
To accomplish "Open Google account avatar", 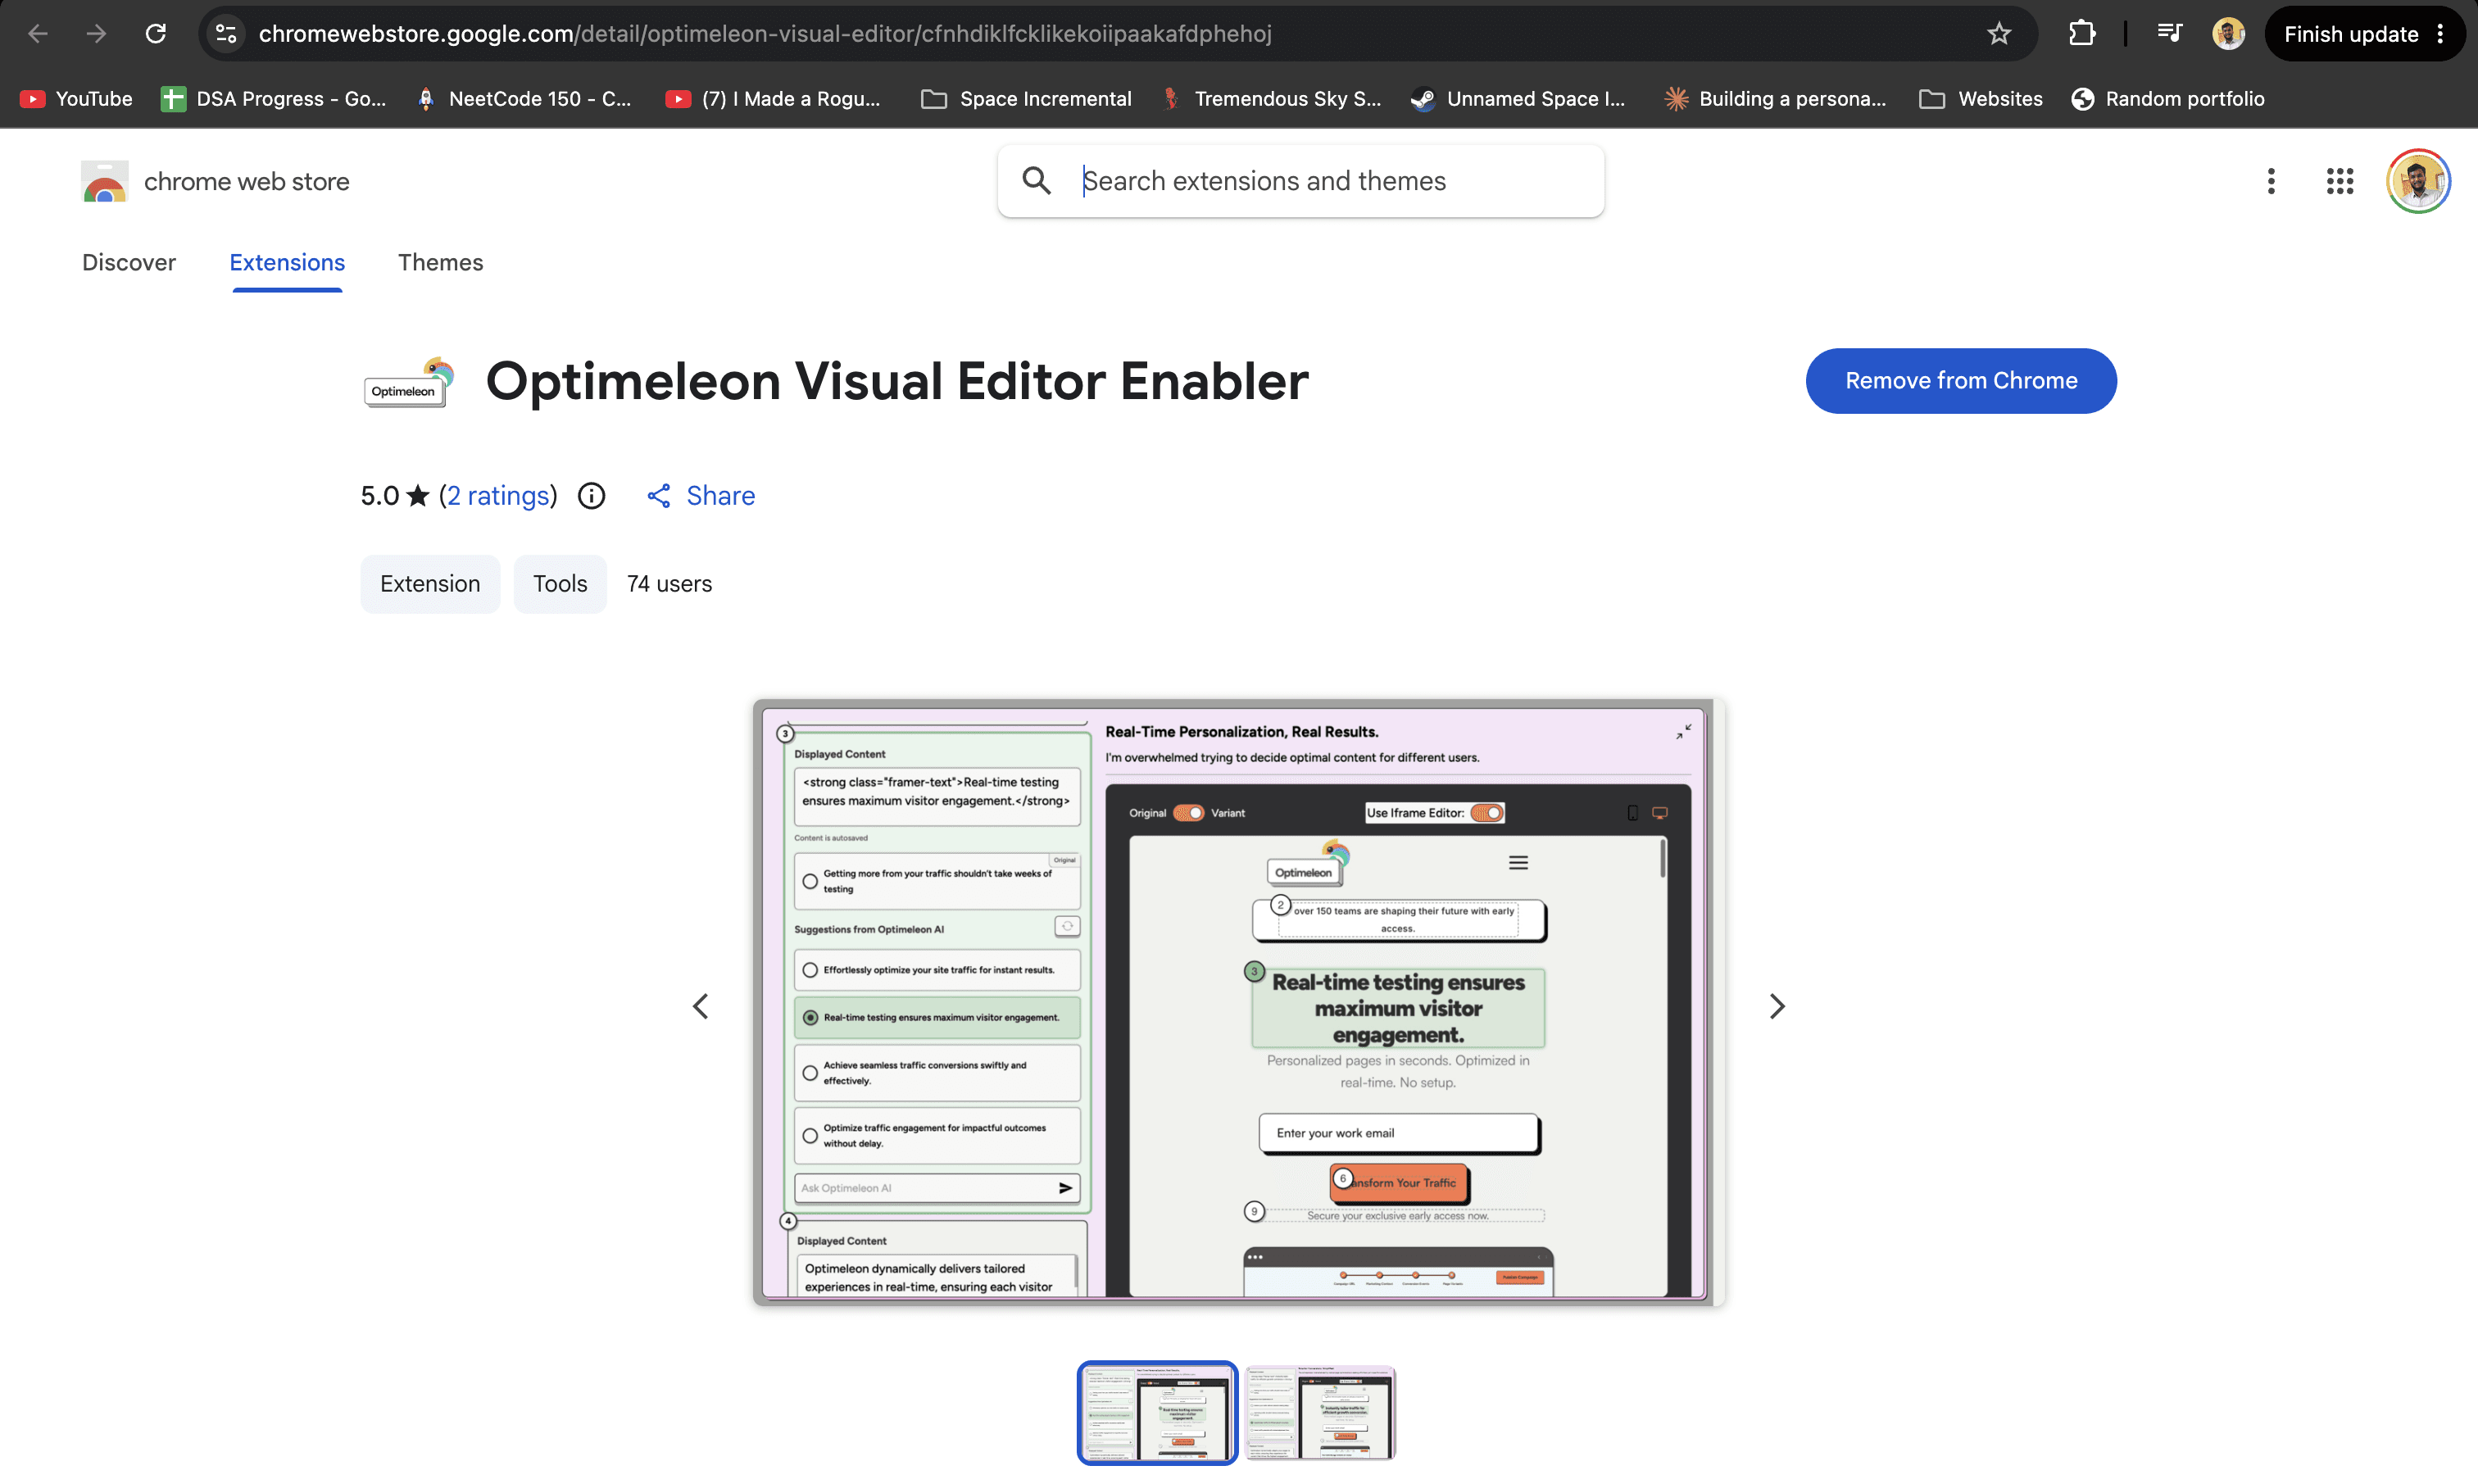I will pyautogui.click(x=2418, y=181).
